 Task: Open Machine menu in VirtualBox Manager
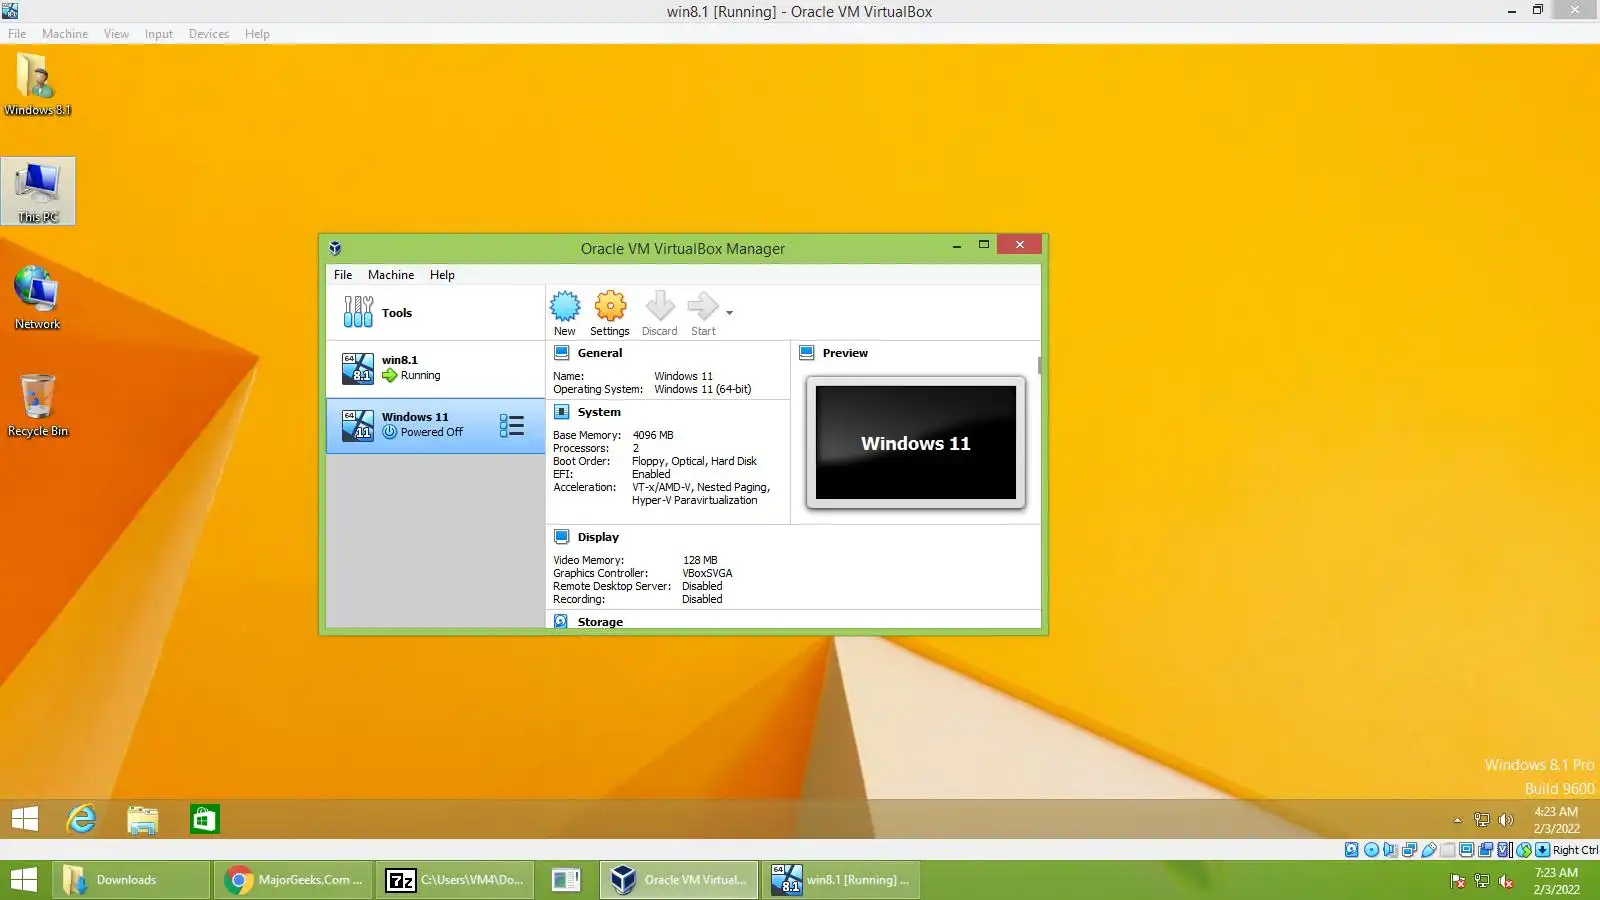(x=391, y=275)
